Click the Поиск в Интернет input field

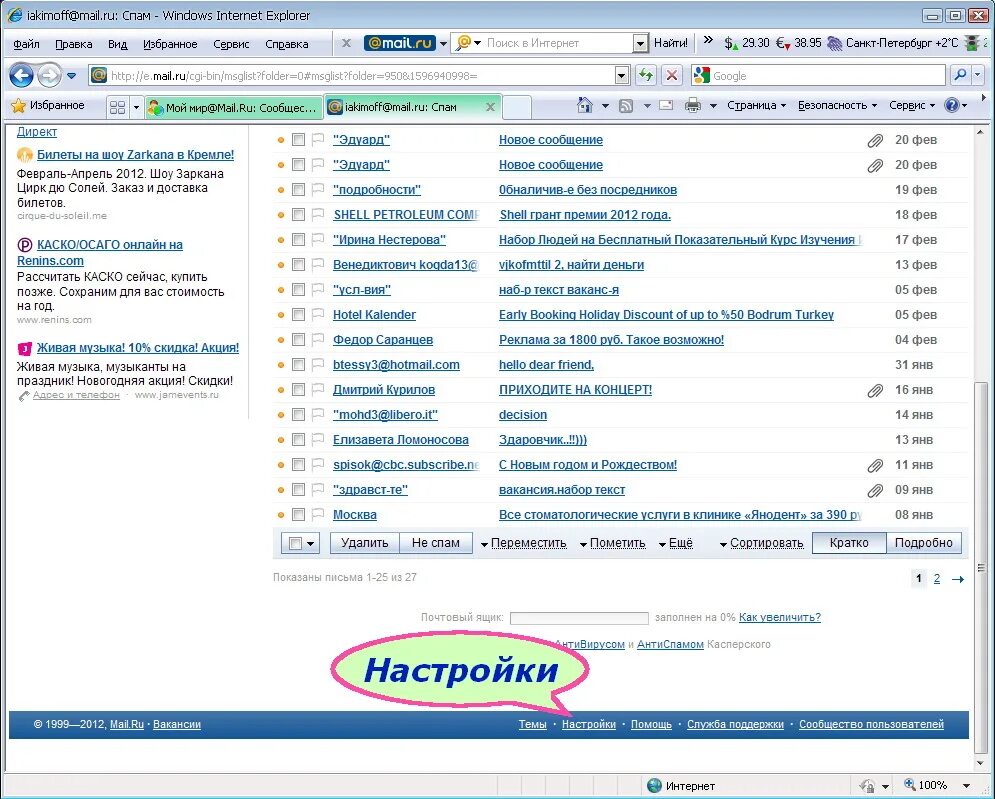pos(558,43)
